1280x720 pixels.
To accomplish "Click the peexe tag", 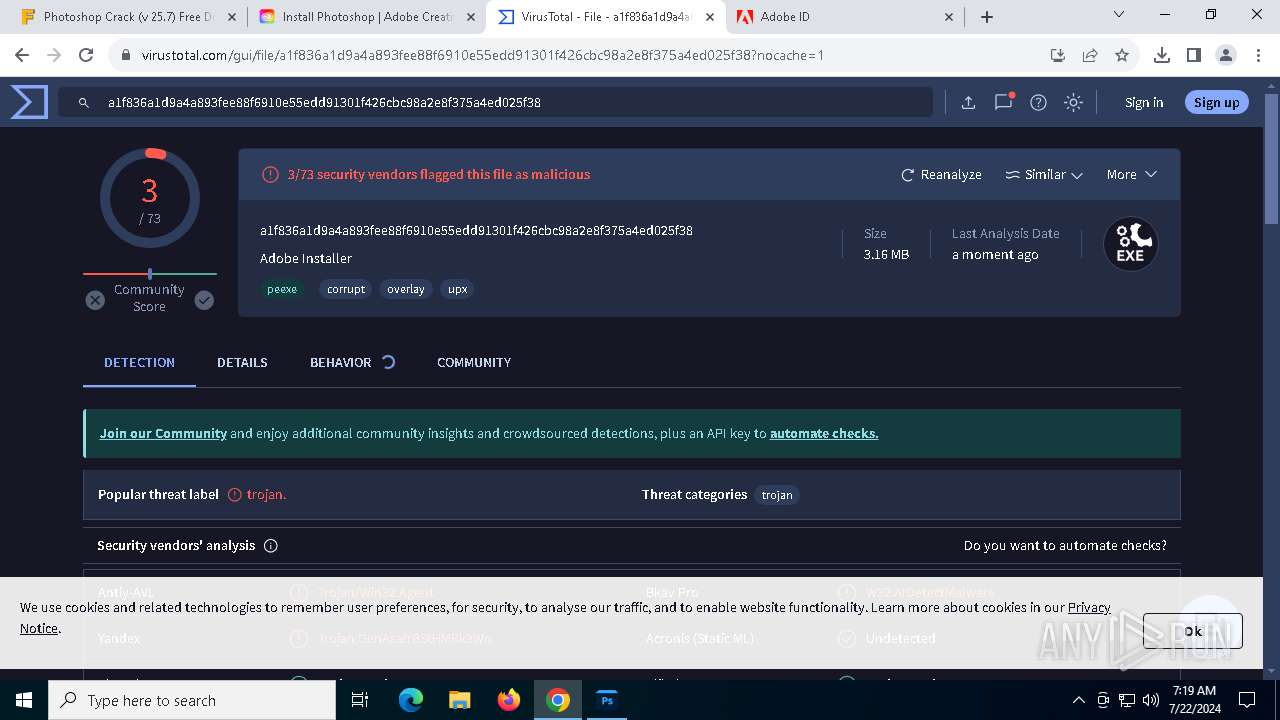I will click(282, 289).
